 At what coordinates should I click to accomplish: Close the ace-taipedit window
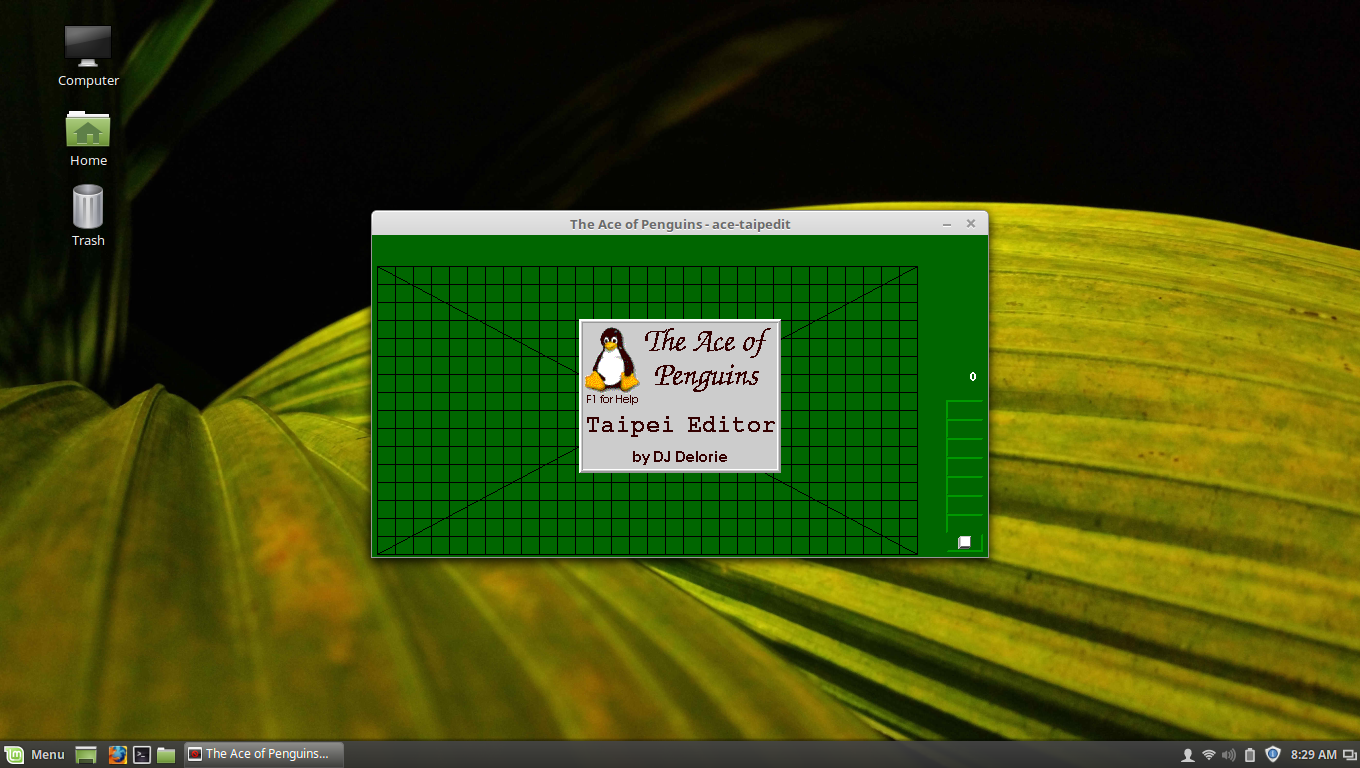pyautogui.click(x=970, y=224)
